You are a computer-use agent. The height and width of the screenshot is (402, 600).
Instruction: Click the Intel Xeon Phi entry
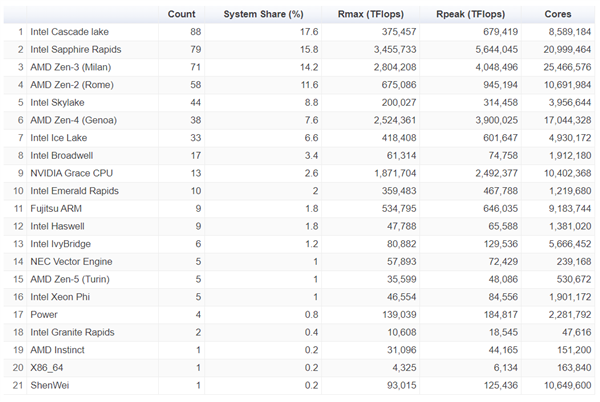[62, 294]
